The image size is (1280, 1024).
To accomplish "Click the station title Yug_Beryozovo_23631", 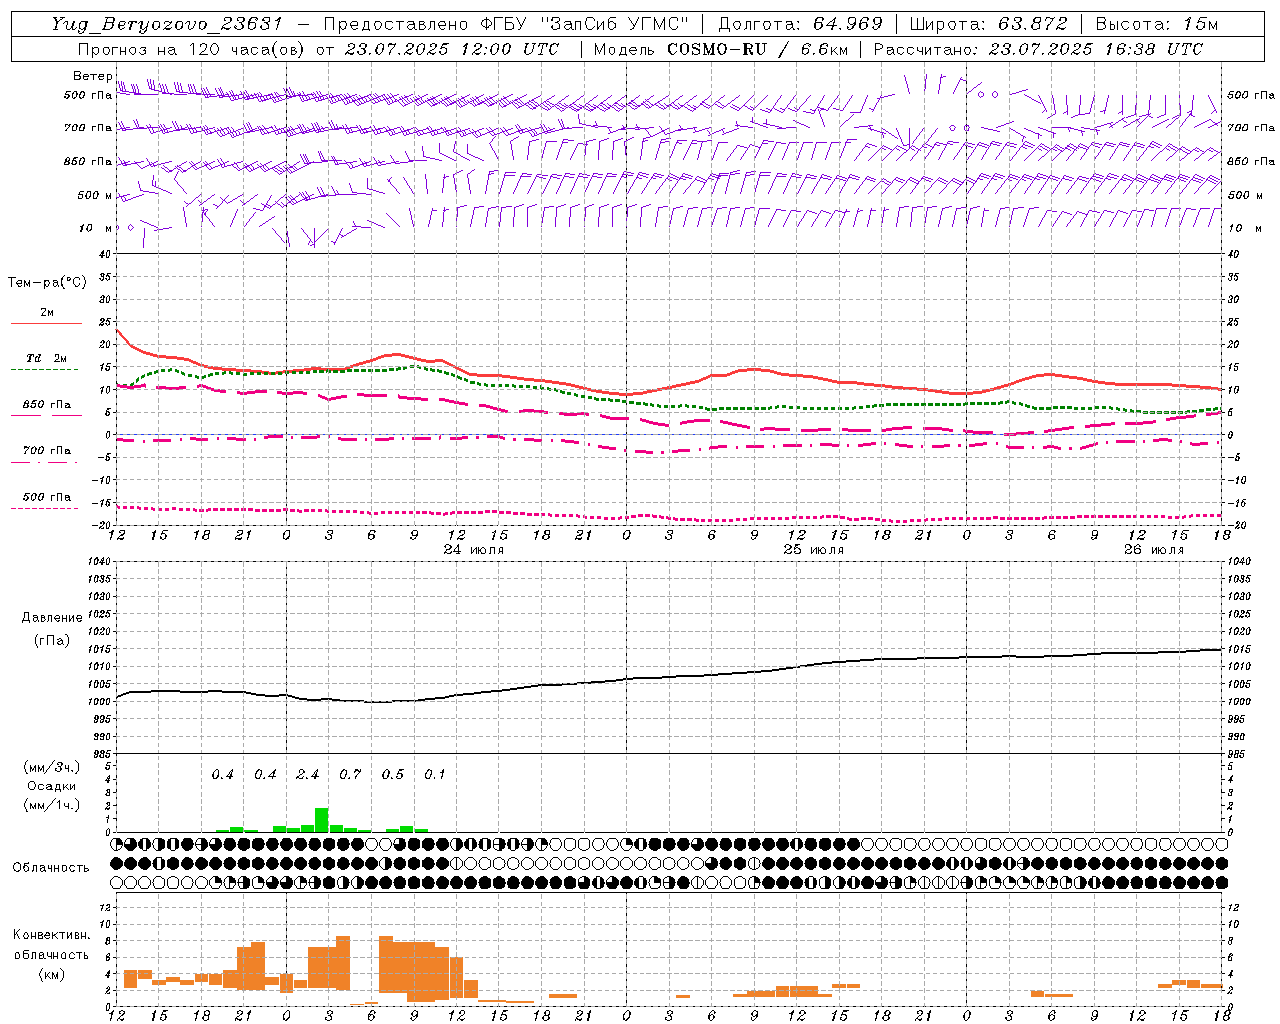I will coord(168,24).
